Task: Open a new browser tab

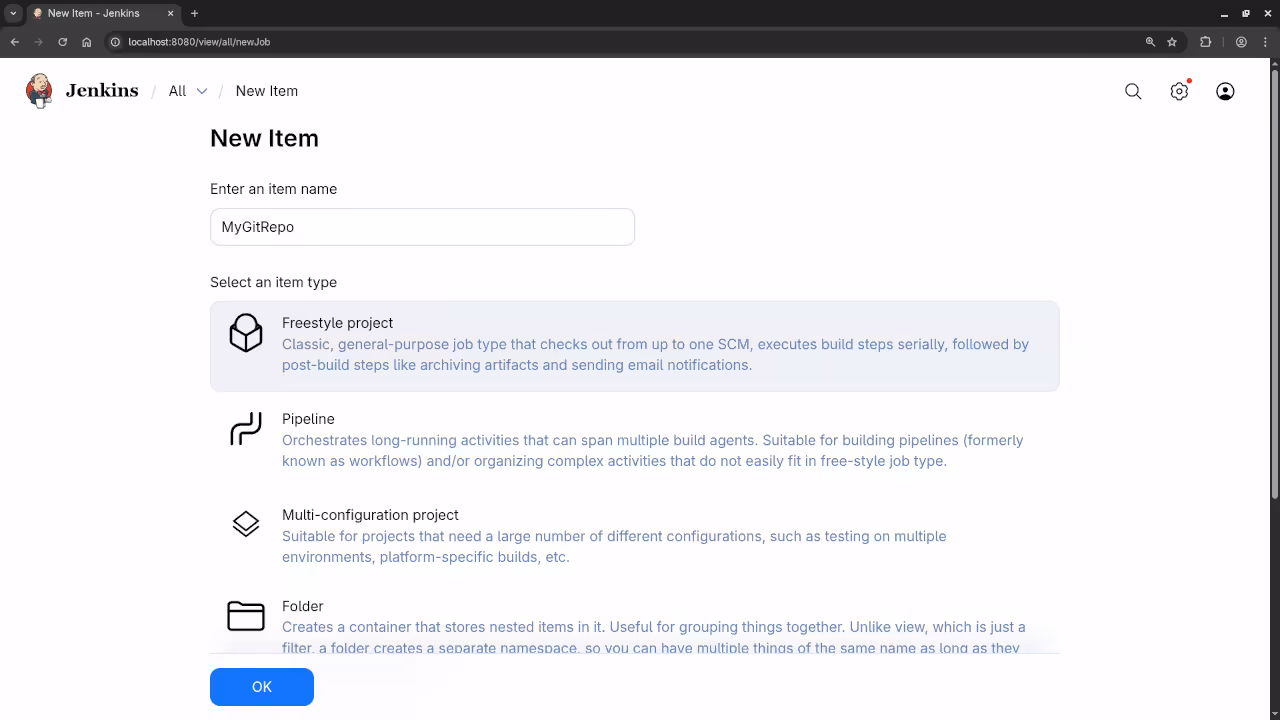Action: click(194, 13)
